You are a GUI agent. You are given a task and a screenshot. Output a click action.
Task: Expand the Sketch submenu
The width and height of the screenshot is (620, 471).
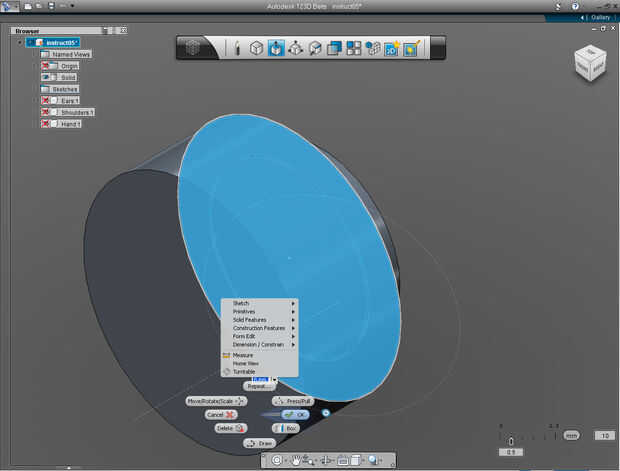(259, 303)
